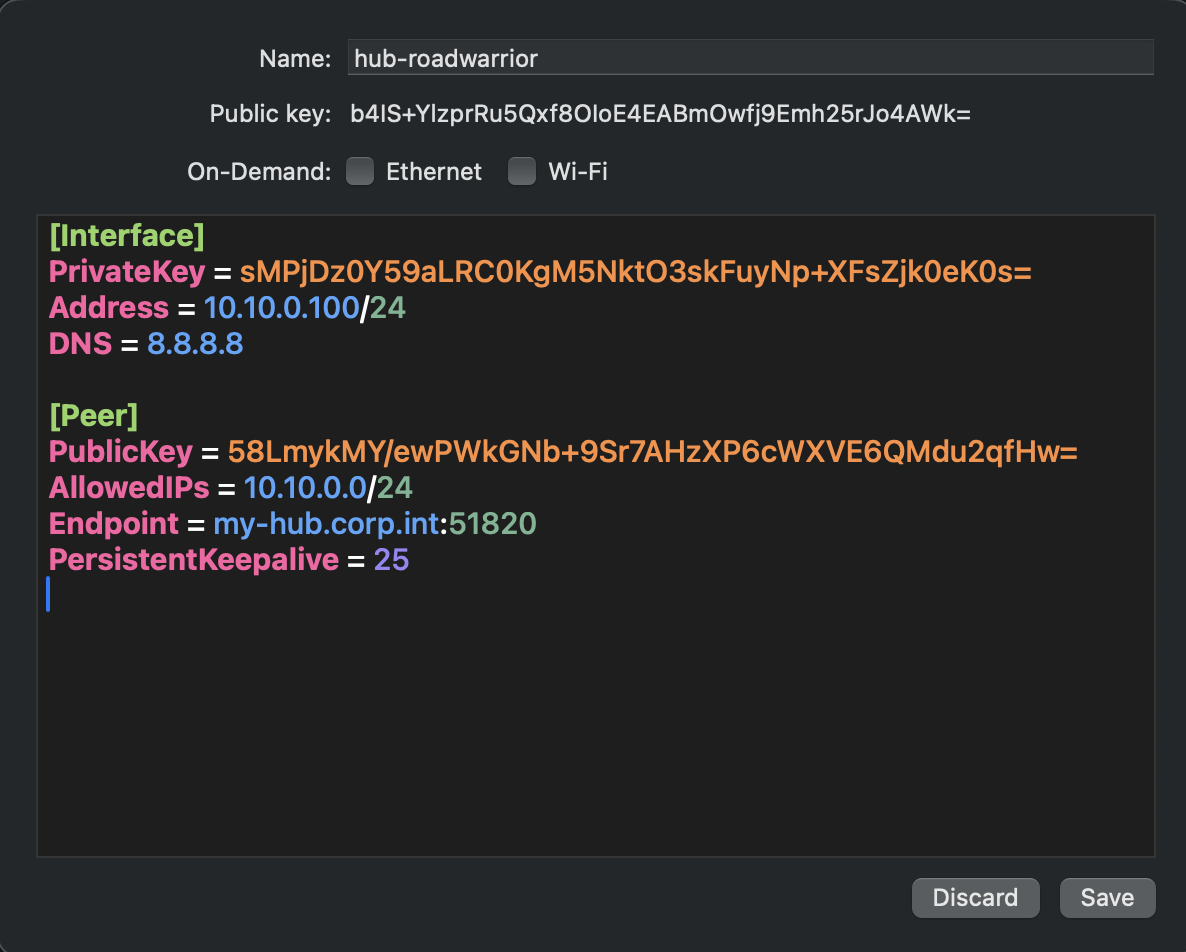Click the On-Demand: label
The image size is (1186, 952).
pyautogui.click(x=259, y=172)
